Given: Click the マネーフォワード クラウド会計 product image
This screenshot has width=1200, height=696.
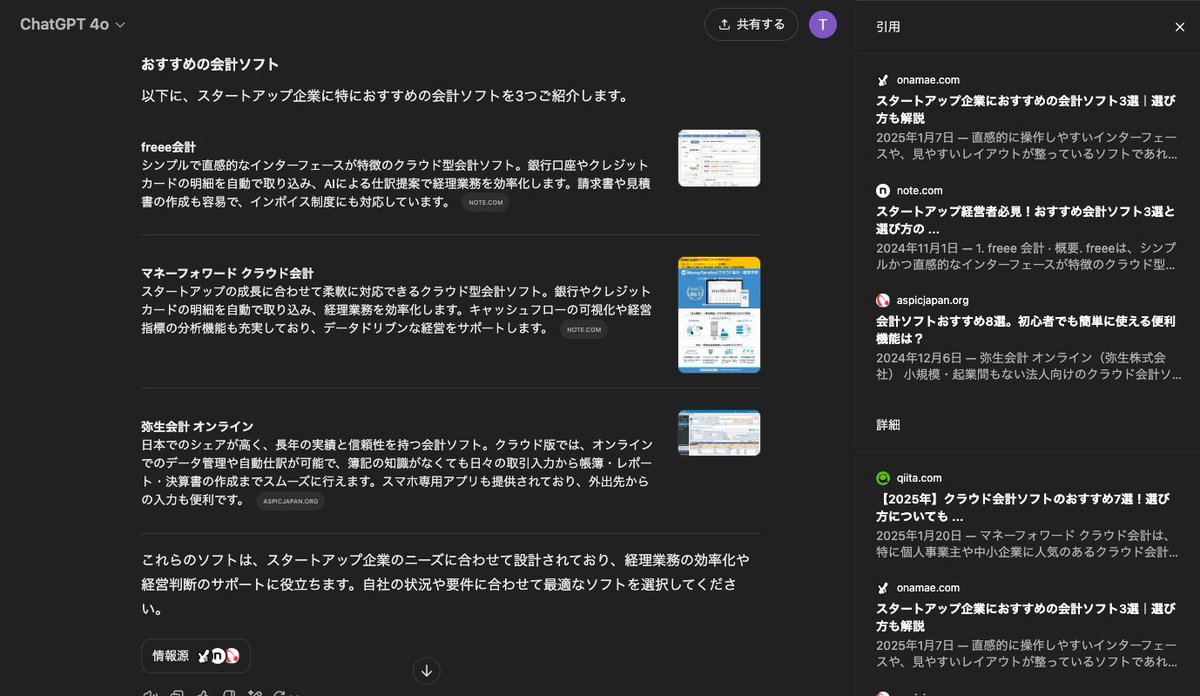Looking at the screenshot, I should pyautogui.click(x=717, y=314).
